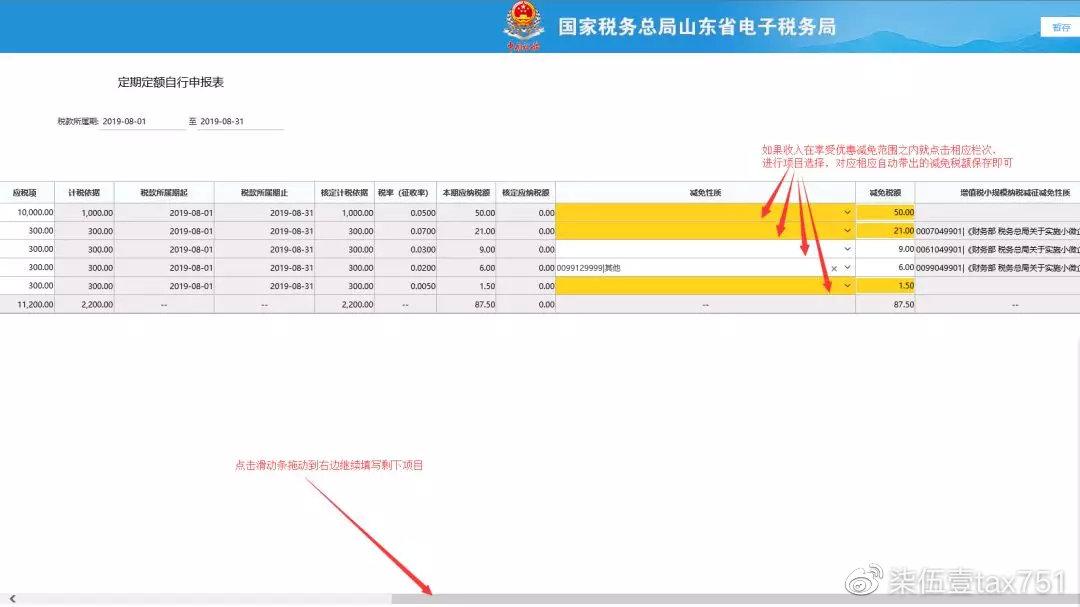The width and height of the screenshot is (1080, 607).
Task: Click the 减免税额 column header
Action: pyautogui.click(x=885, y=193)
